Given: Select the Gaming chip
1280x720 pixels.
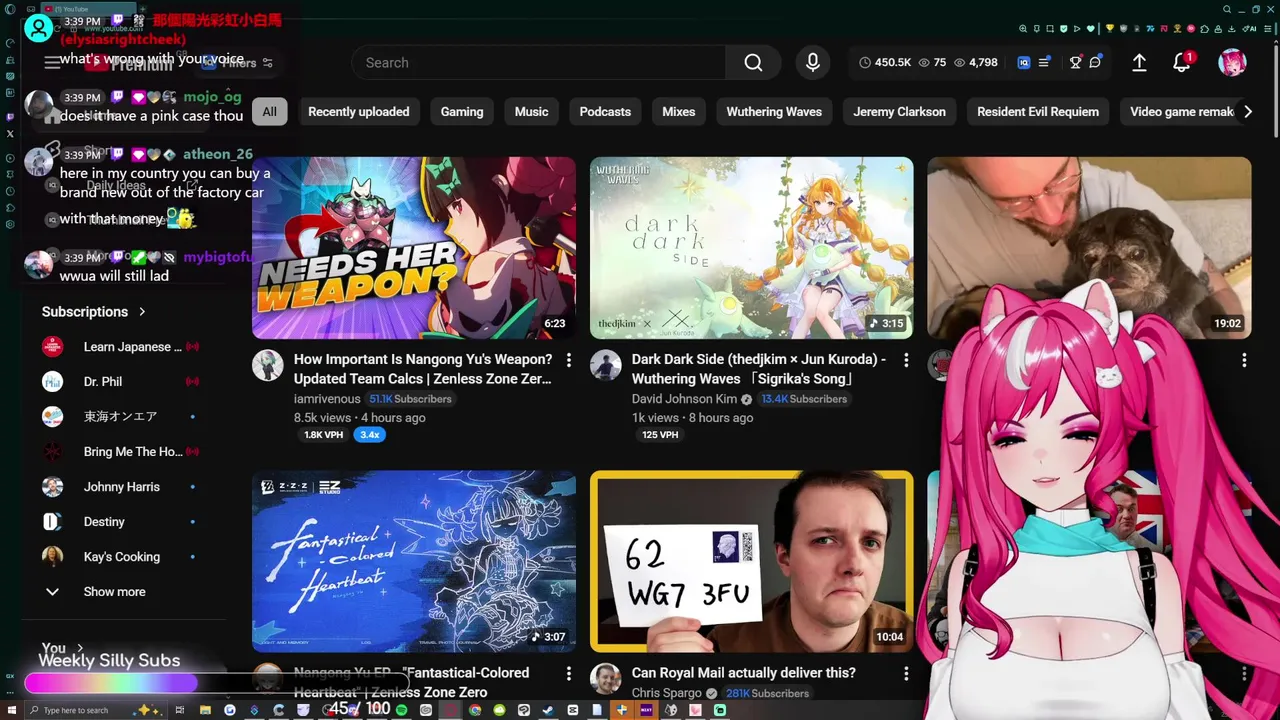Looking at the screenshot, I should click(462, 112).
